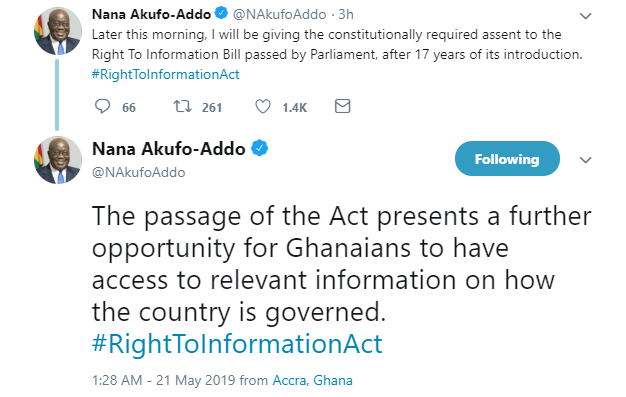Click the 3h timestamp on top tweet

coord(346,14)
